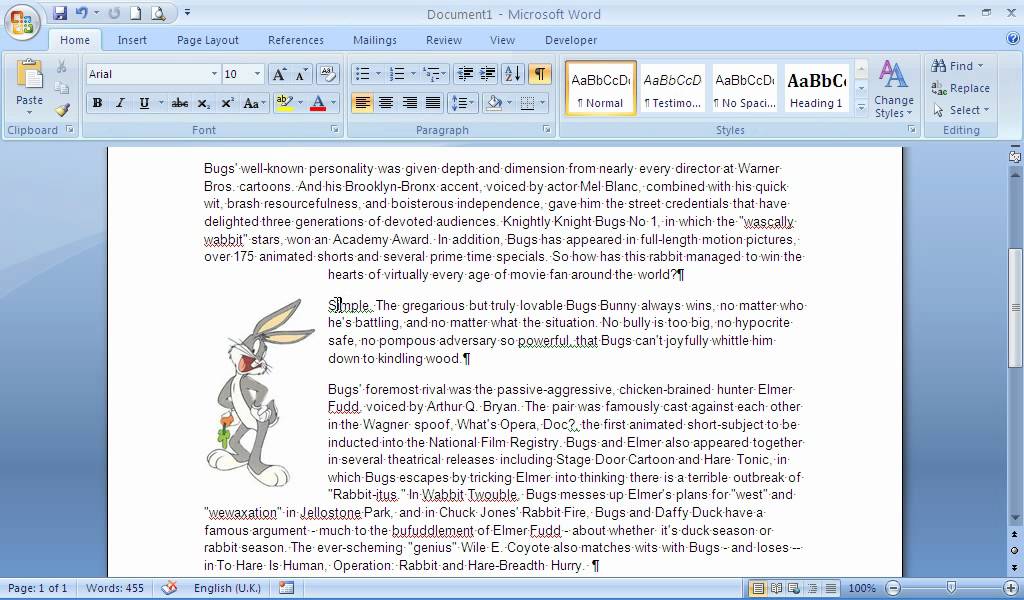The image size is (1024, 600).
Task: Expand the Styles gallery more arrow
Action: (x=861, y=107)
